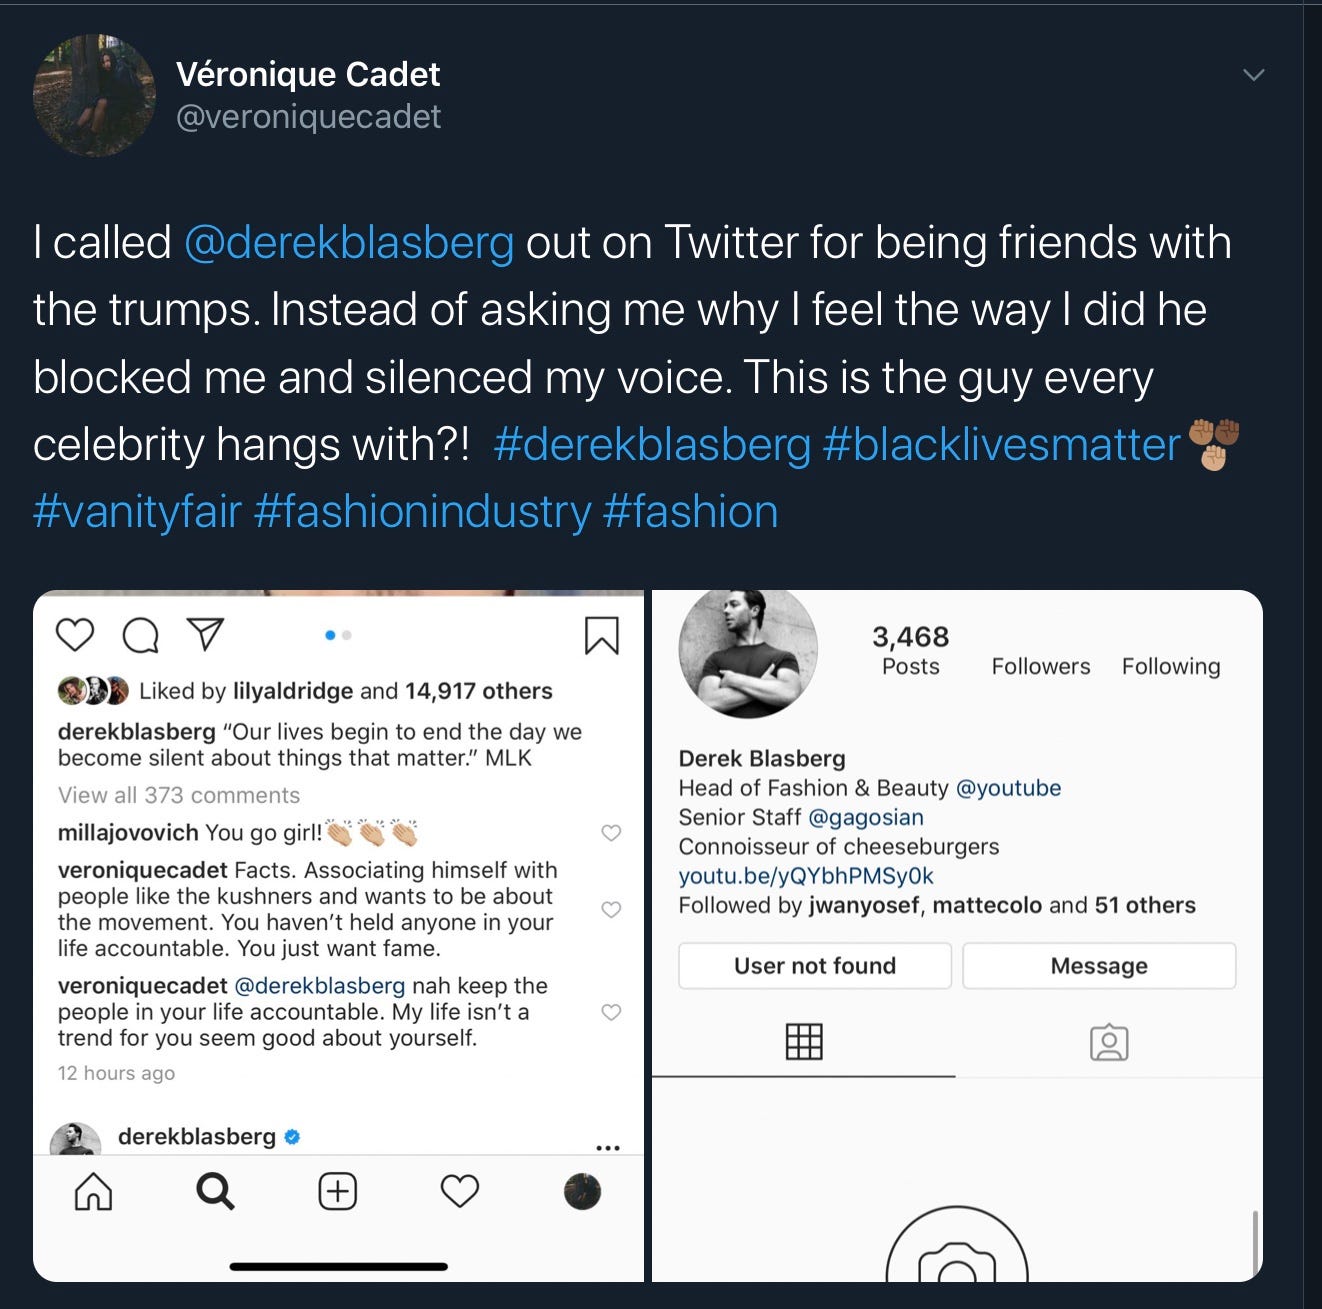The image size is (1322, 1309).
Task: Open the youtu.be/yQYbhPMSy0k bio link
Action: coord(806,876)
